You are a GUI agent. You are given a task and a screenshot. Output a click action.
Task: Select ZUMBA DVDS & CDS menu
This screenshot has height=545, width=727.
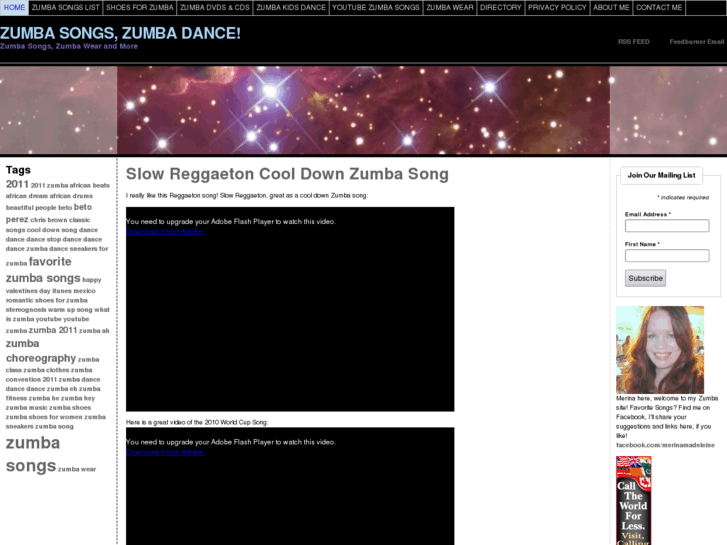click(x=215, y=7)
